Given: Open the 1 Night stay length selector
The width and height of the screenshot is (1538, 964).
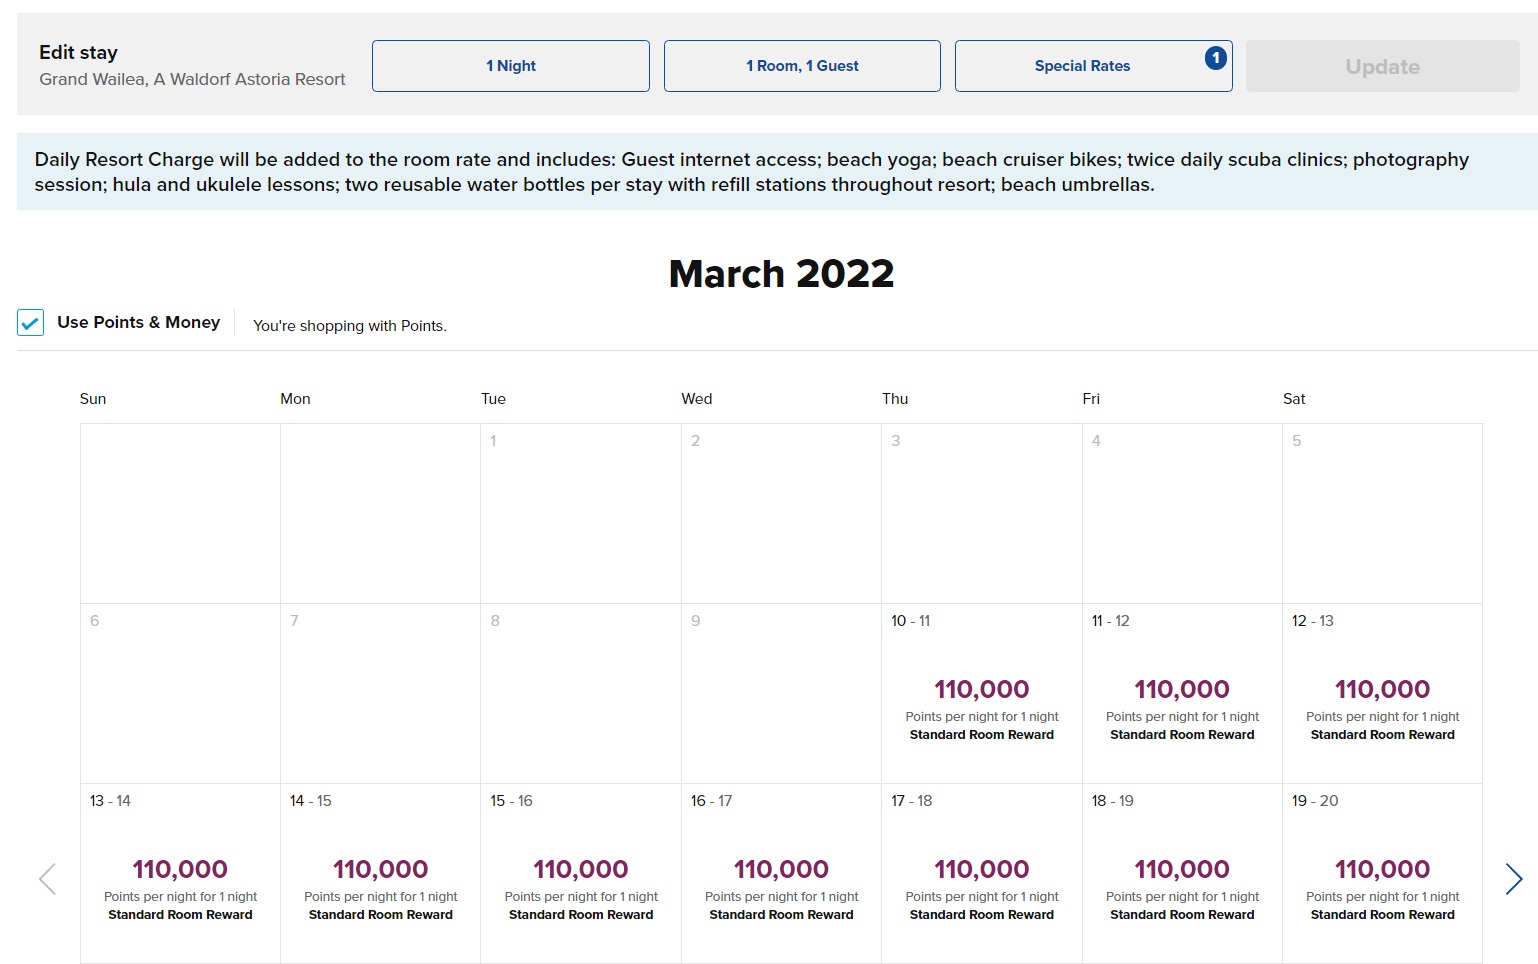Looking at the screenshot, I should point(510,66).
